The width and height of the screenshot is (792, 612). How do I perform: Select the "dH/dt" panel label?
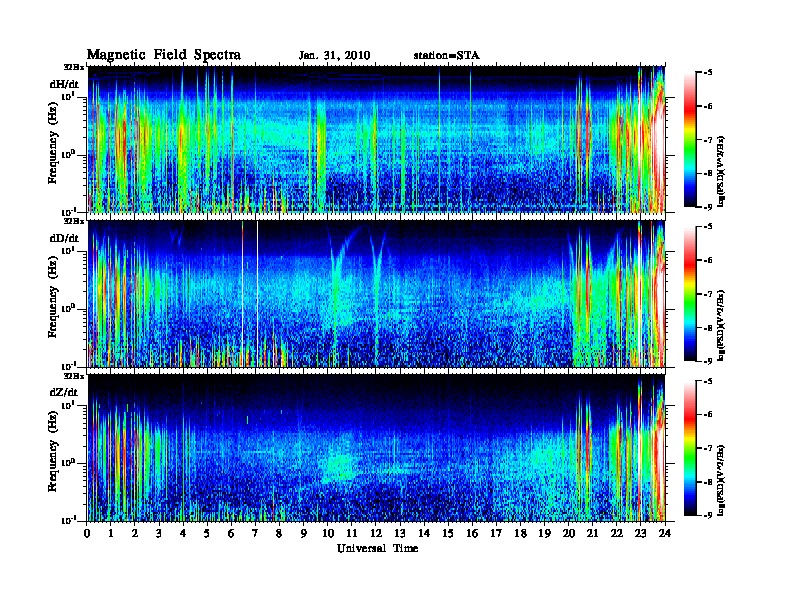pos(64,84)
